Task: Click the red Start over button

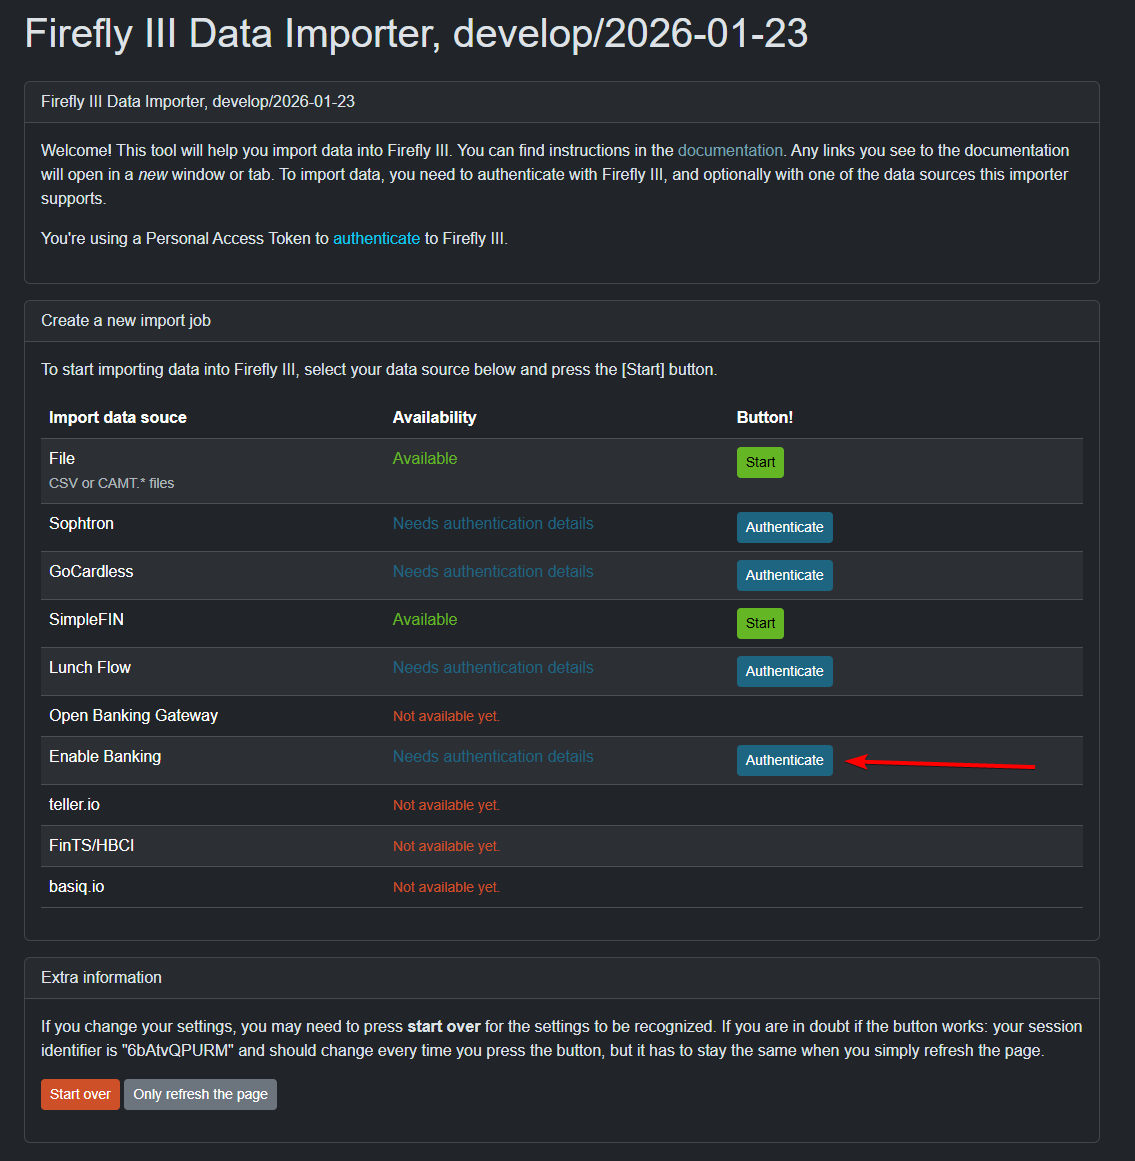Action: coord(80,1094)
